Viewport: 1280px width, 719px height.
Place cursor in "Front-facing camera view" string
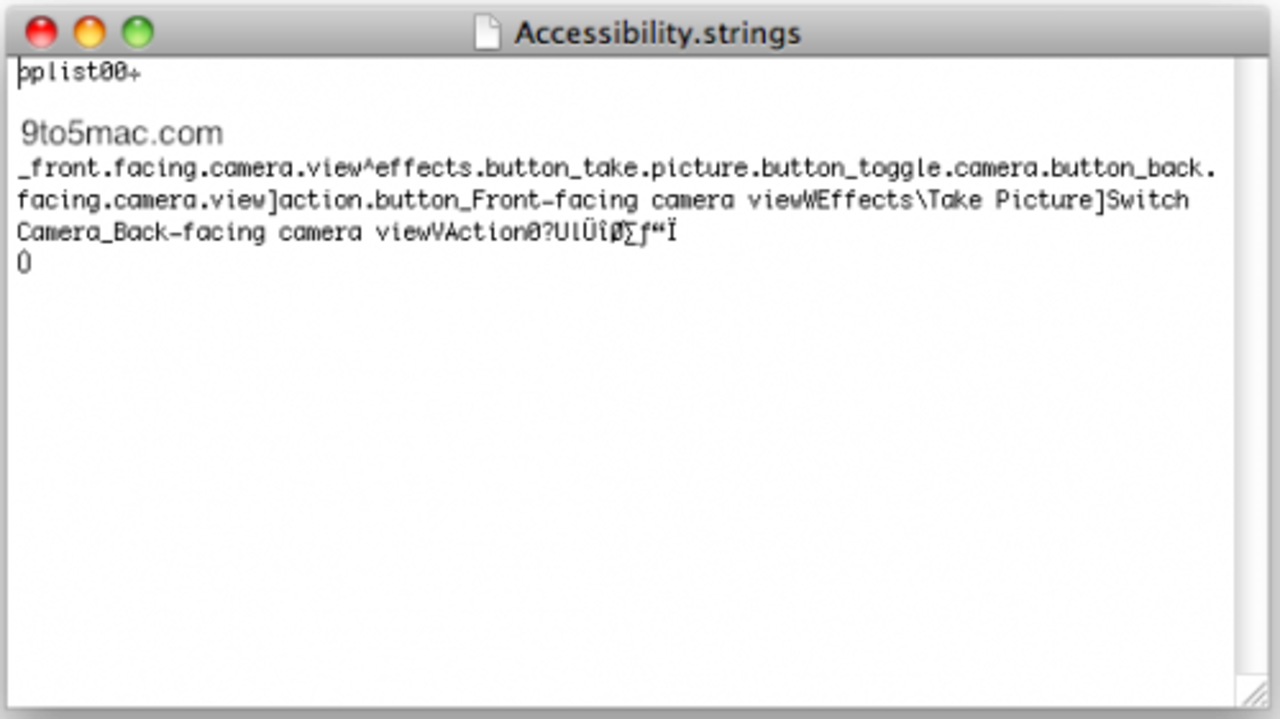pos(610,200)
